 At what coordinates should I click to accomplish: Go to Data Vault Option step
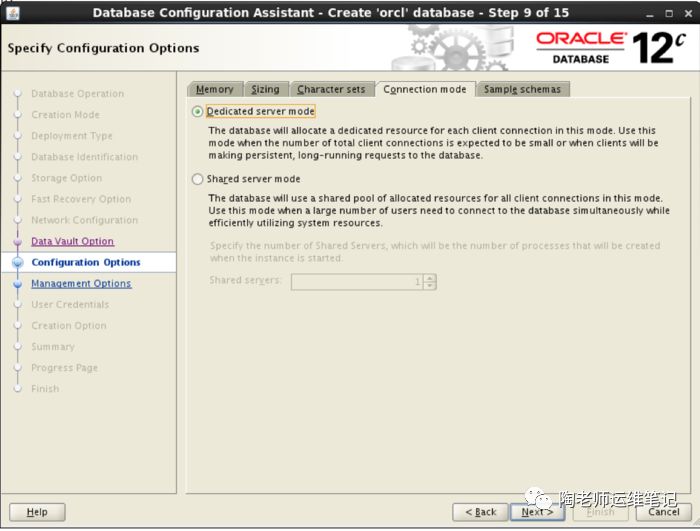pos(72,241)
